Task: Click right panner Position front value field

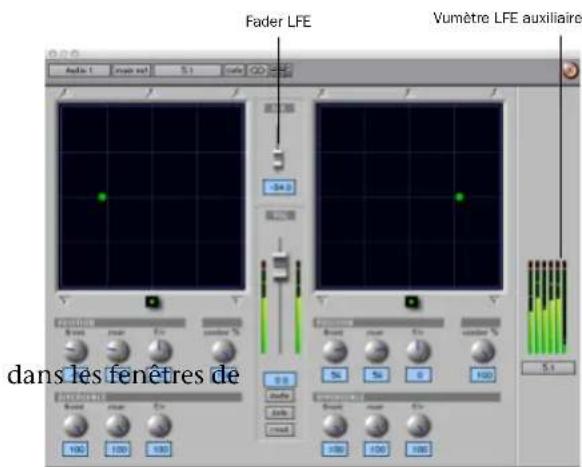Action: [335, 375]
